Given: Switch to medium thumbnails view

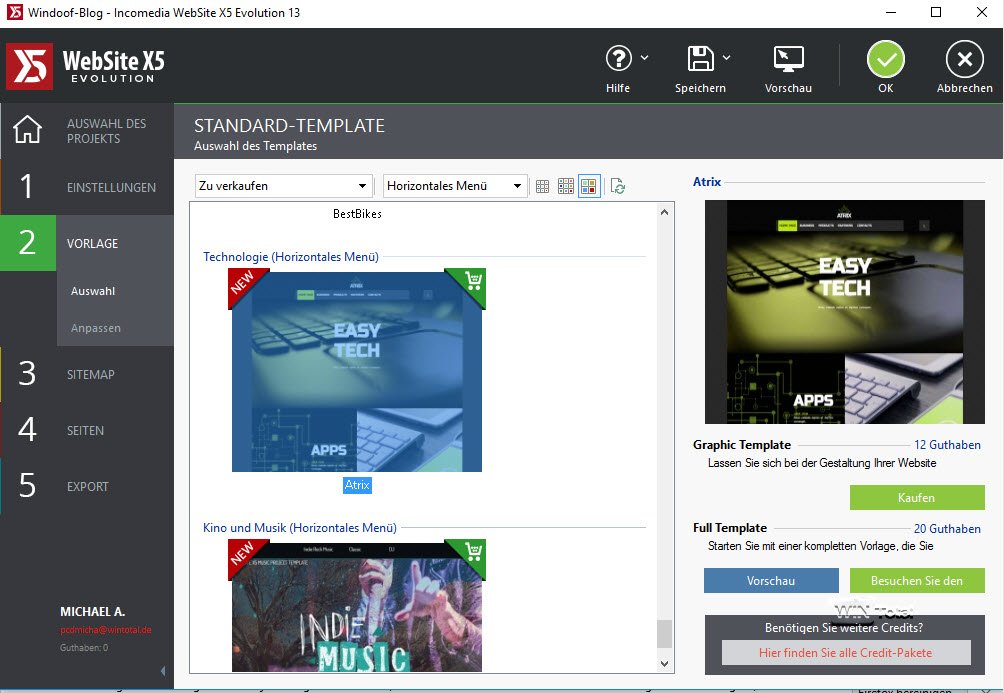Looking at the screenshot, I should pos(566,186).
